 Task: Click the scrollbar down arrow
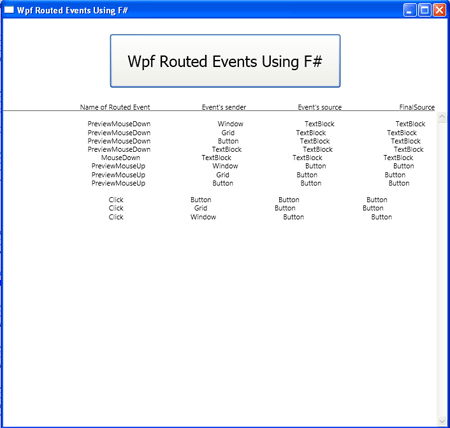pos(442,421)
